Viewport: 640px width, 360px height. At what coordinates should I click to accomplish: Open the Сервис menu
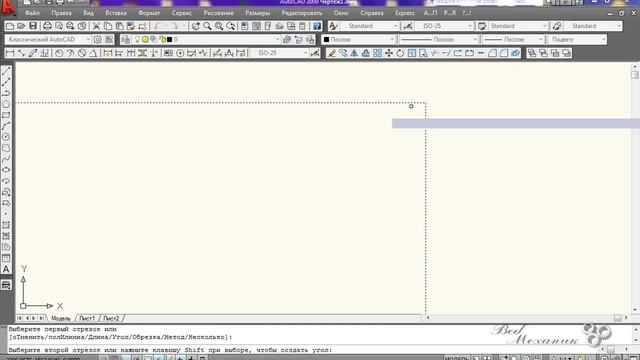[x=182, y=13]
